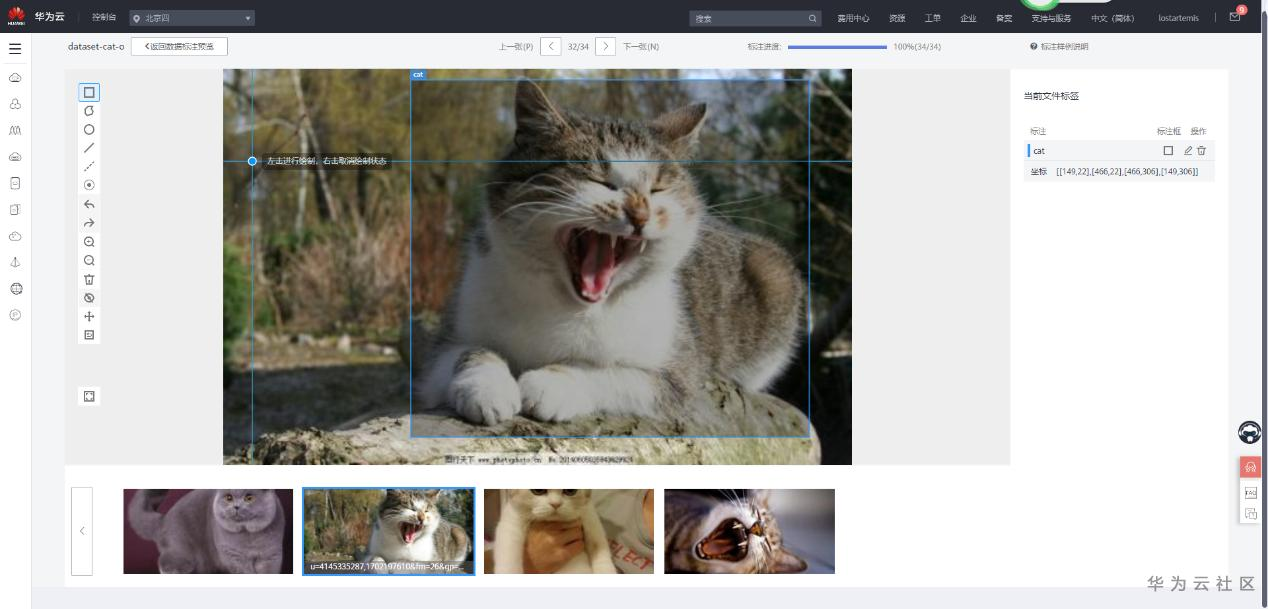Viewport: 1268px width, 609px height.
Task: Open the 企业 menu
Action: 968,18
